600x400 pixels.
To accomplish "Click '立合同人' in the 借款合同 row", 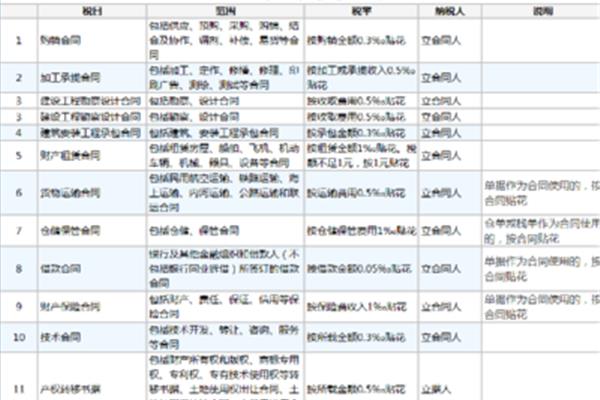I will point(440,268).
